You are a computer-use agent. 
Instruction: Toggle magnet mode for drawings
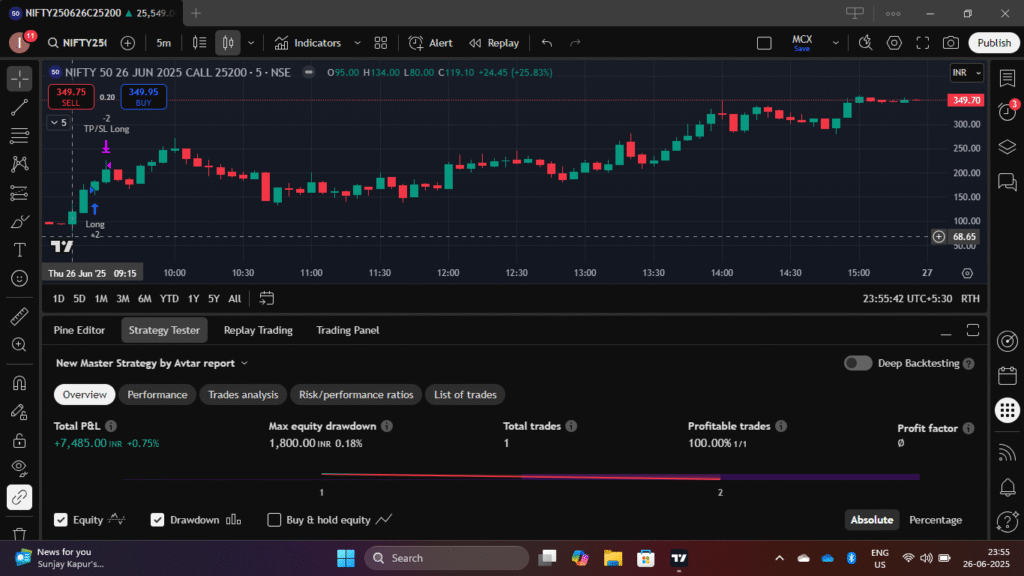point(20,383)
